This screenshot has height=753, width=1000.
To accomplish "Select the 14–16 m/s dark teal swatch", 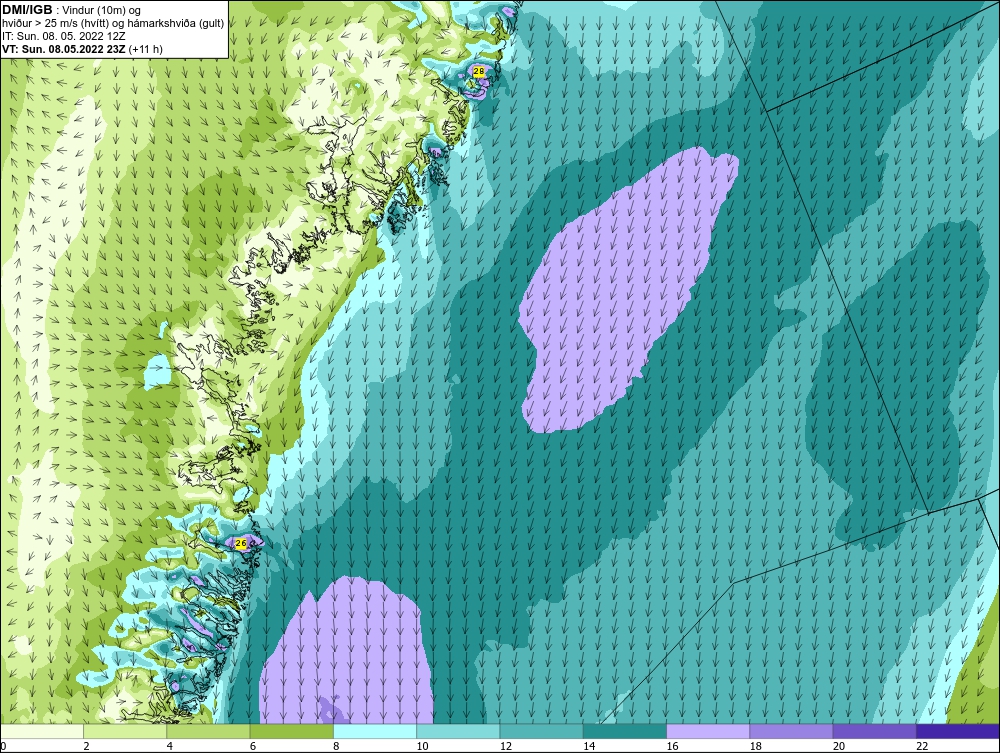I will [625, 731].
